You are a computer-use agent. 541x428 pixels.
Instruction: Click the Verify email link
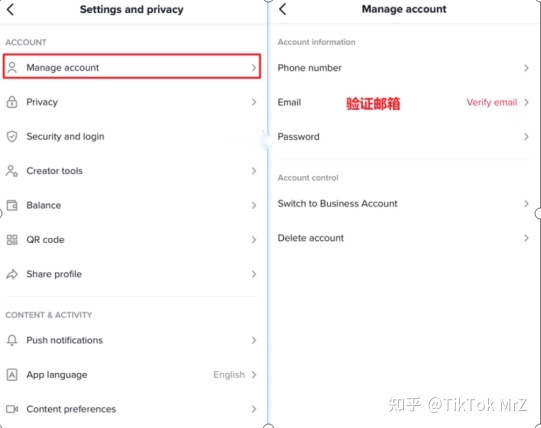click(492, 102)
